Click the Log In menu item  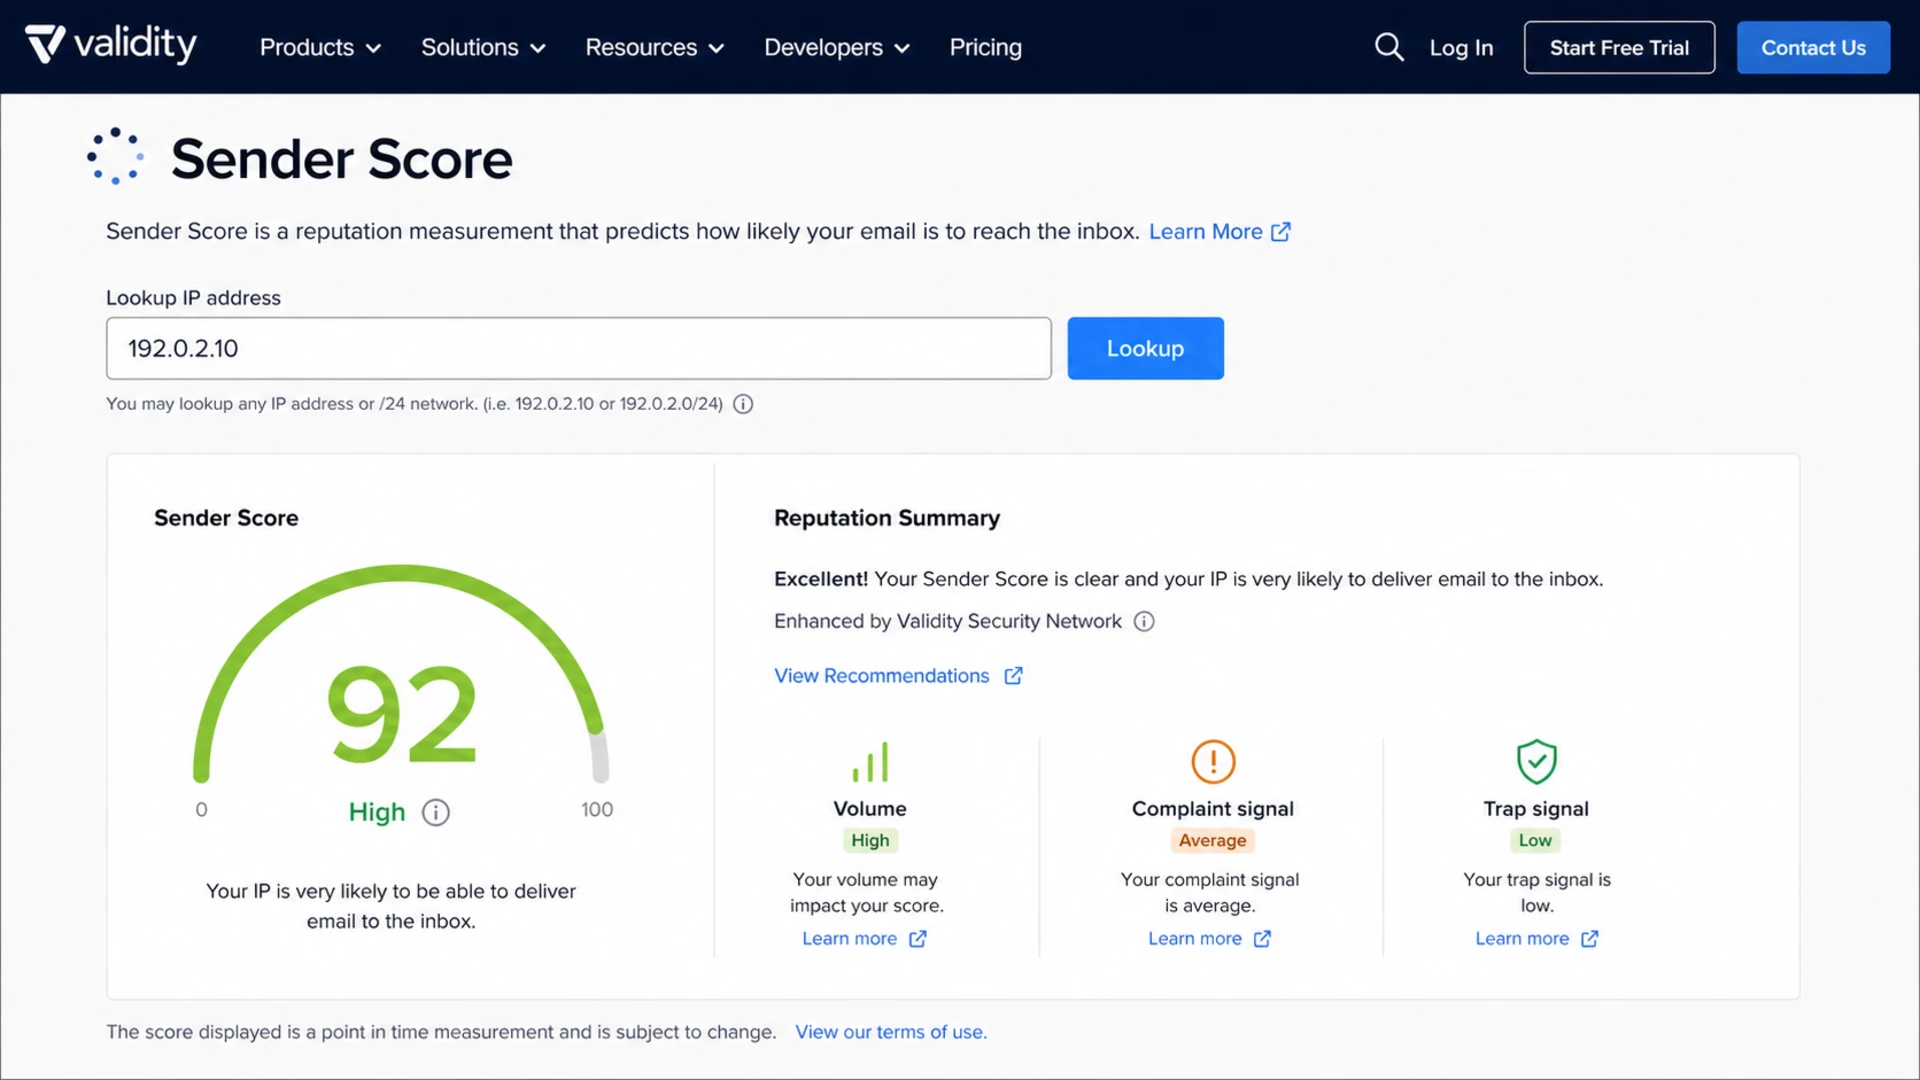point(1461,47)
